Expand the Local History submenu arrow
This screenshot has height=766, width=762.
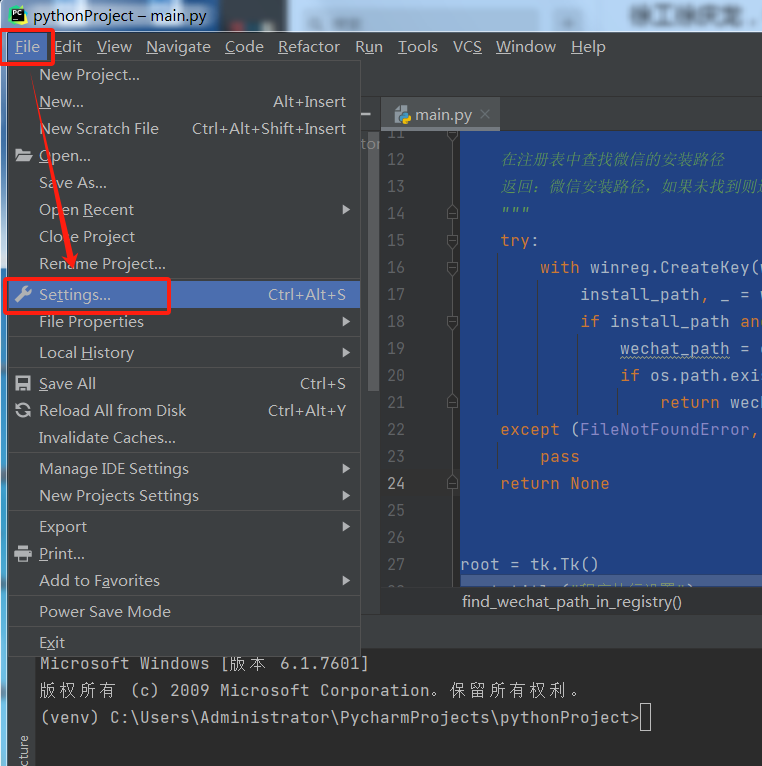point(346,353)
